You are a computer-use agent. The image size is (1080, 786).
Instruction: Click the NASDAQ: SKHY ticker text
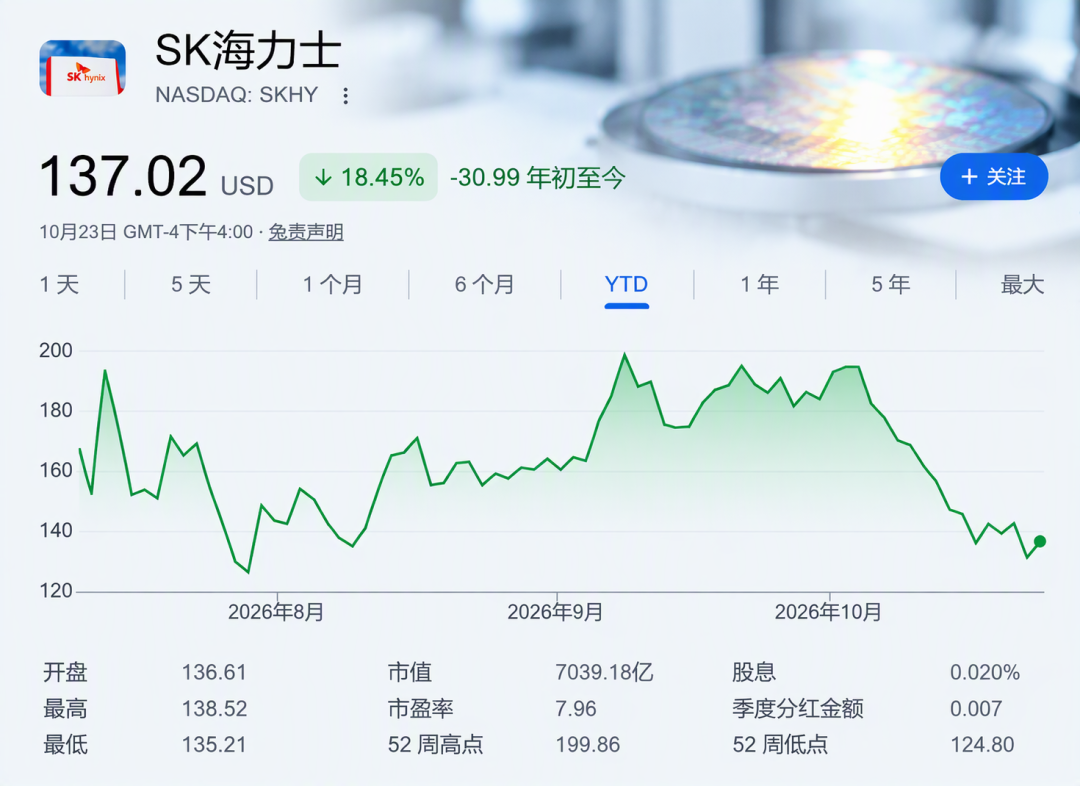point(237,95)
